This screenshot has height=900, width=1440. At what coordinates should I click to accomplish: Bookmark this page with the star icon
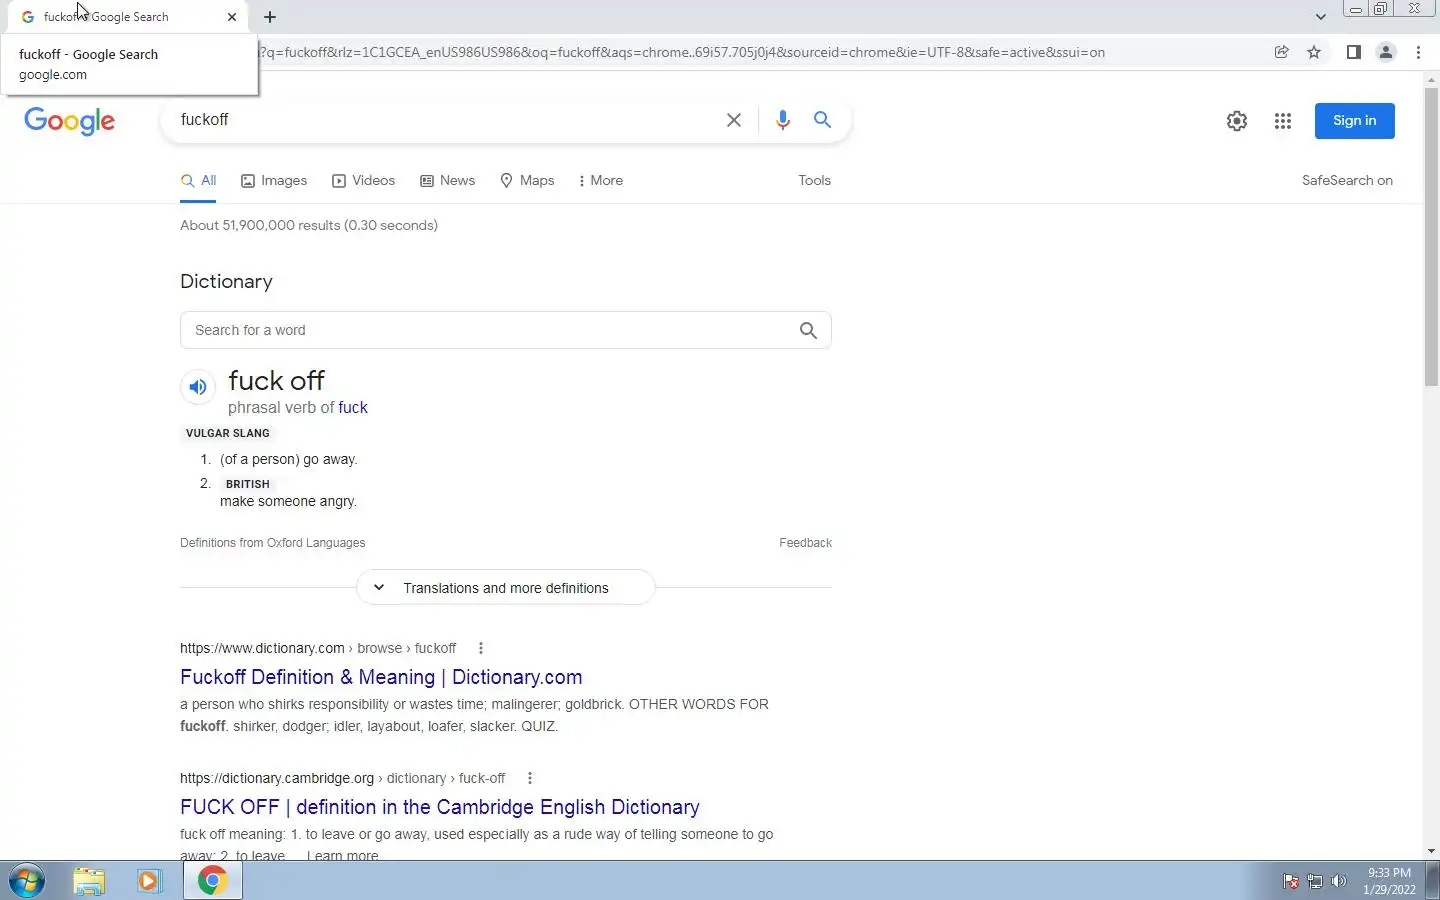1314,52
